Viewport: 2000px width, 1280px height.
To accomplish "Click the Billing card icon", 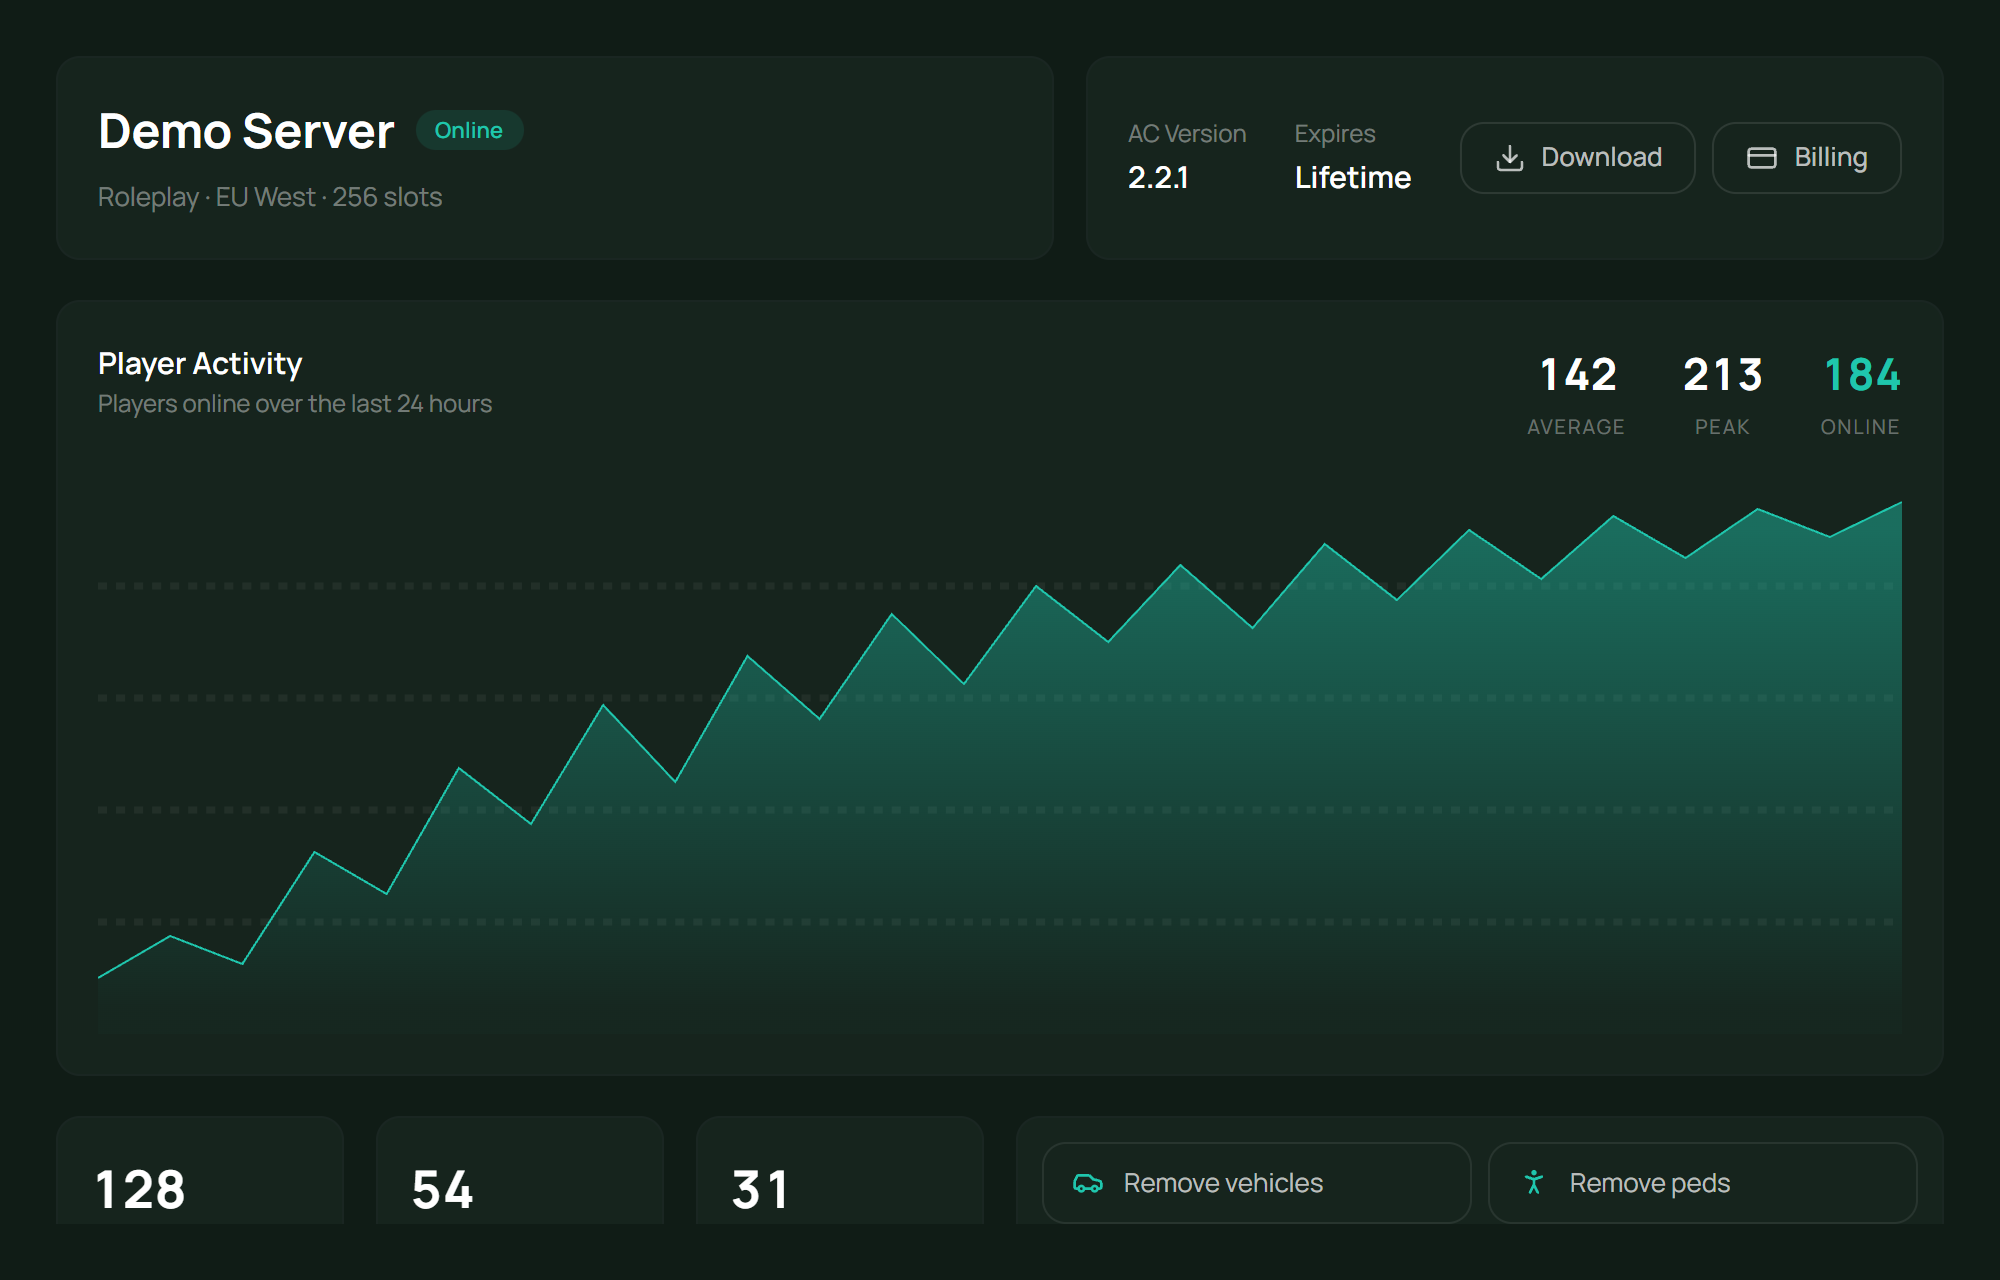I will click(1762, 158).
